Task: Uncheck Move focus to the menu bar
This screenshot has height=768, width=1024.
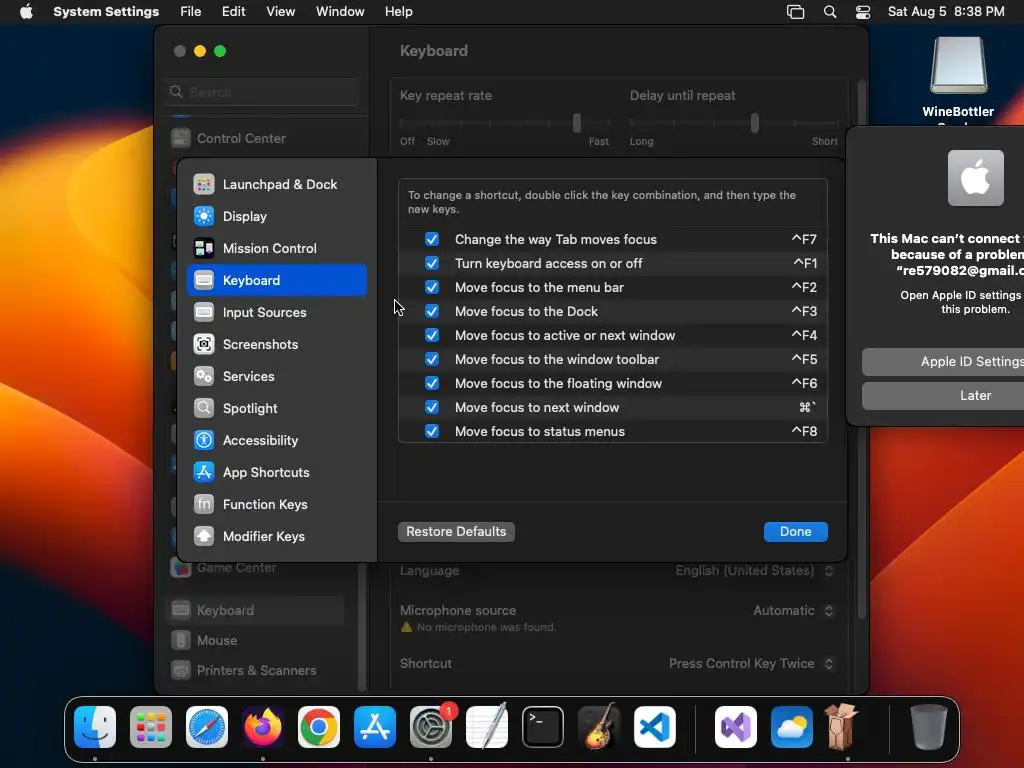Action: pos(432,287)
